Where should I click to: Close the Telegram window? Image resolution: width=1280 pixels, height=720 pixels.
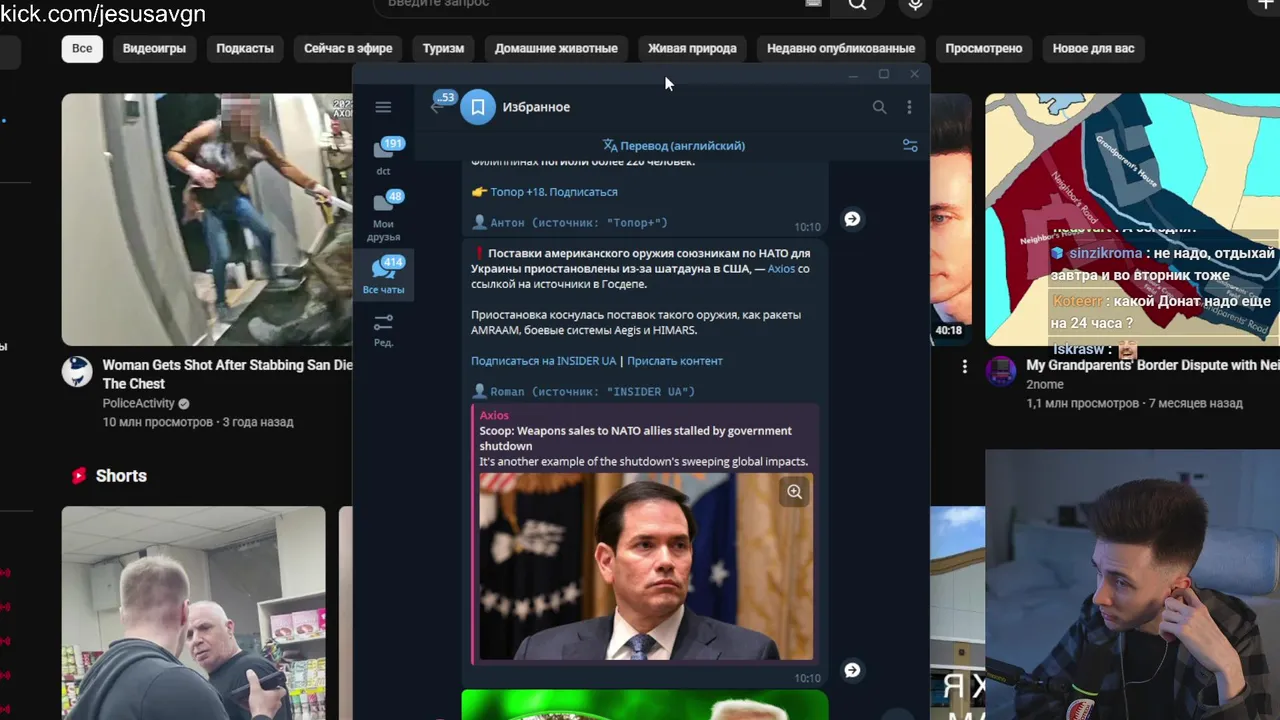914,75
